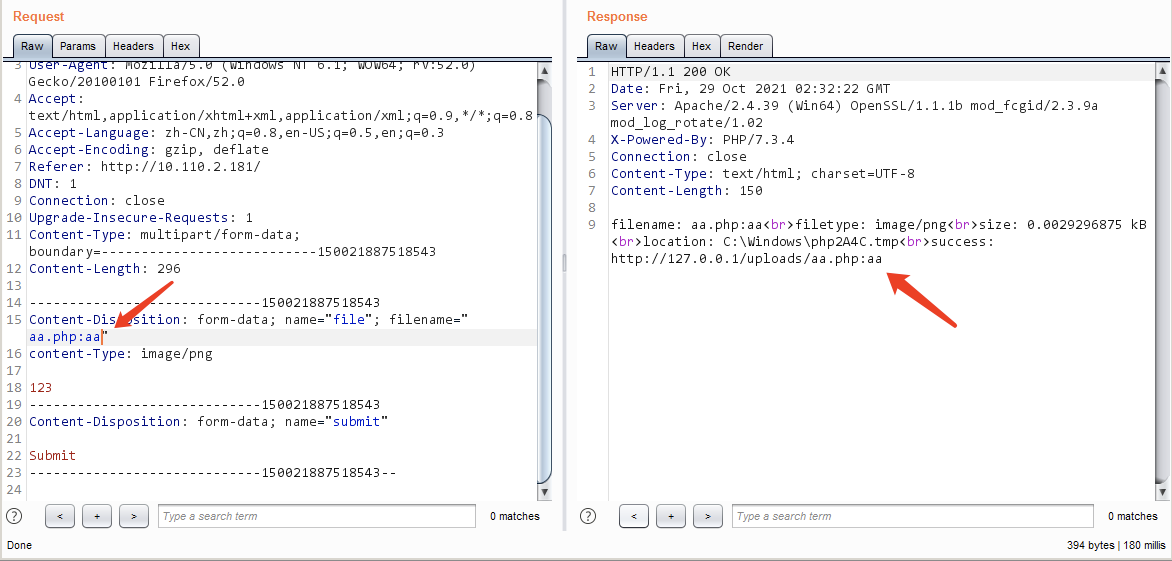
Task: Focus the Request search term field
Action: pos(317,516)
